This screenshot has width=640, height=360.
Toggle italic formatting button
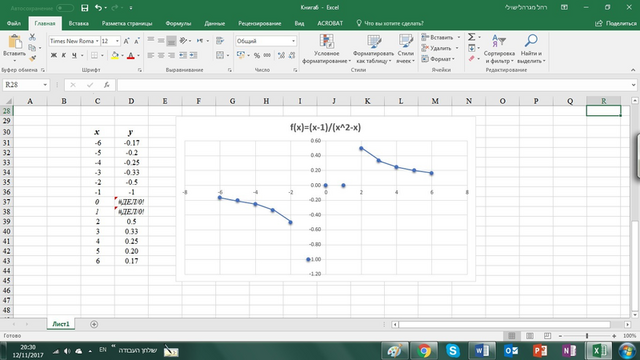pos(64,55)
